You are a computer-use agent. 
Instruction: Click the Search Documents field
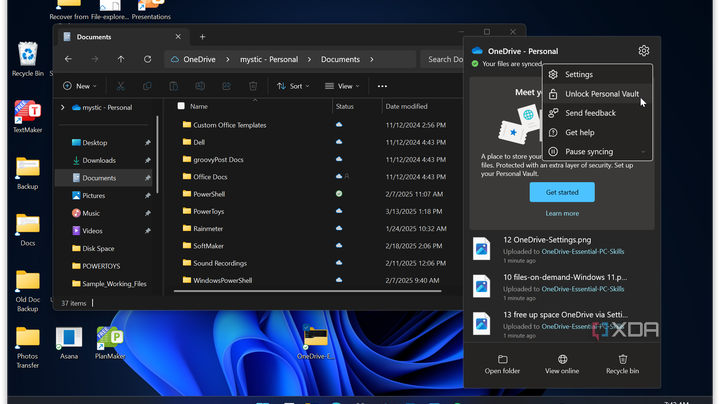[x=443, y=59]
